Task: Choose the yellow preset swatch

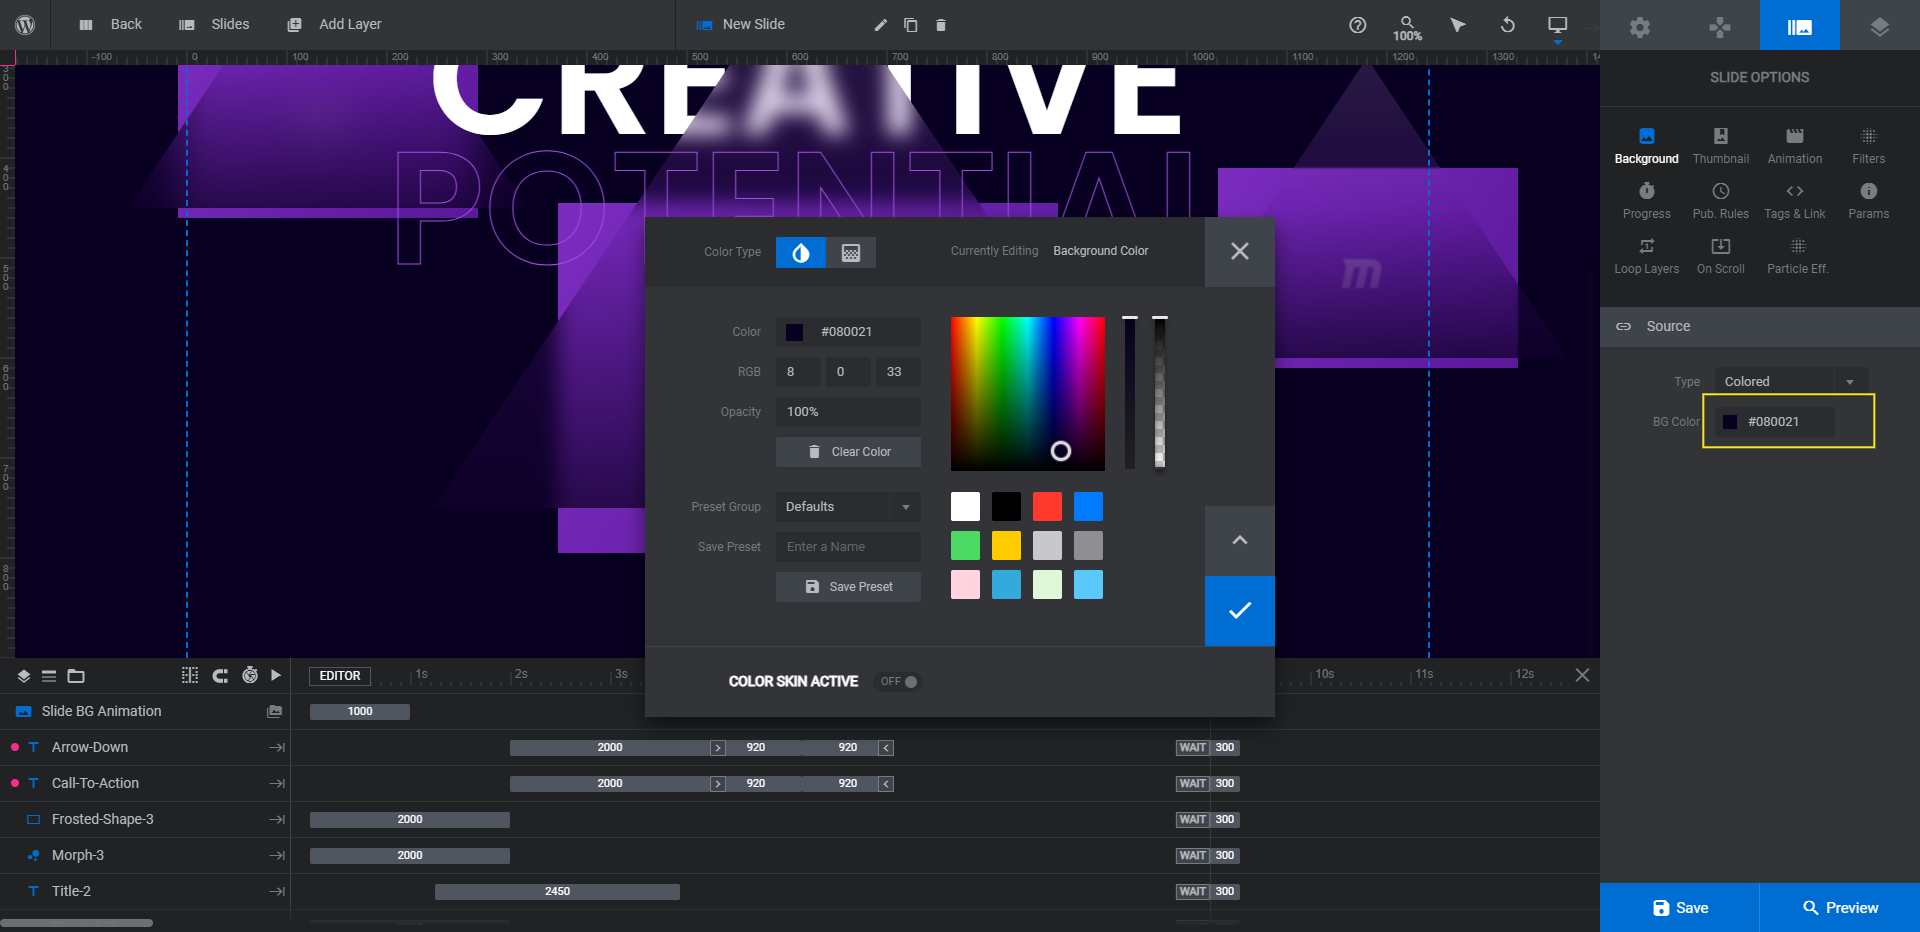Action: 1006,546
